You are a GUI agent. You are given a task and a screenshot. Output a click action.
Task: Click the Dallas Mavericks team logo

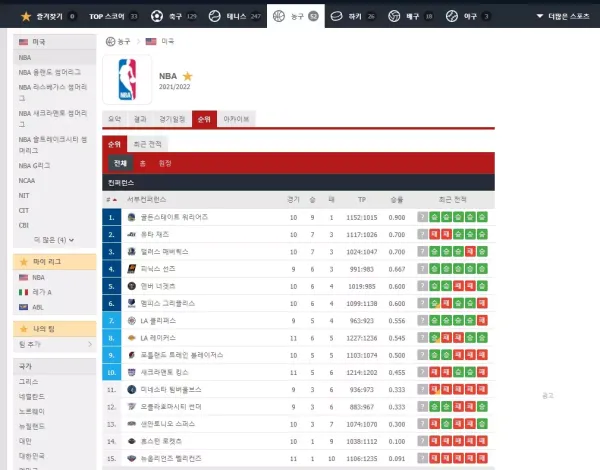click(x=132, y=251)
